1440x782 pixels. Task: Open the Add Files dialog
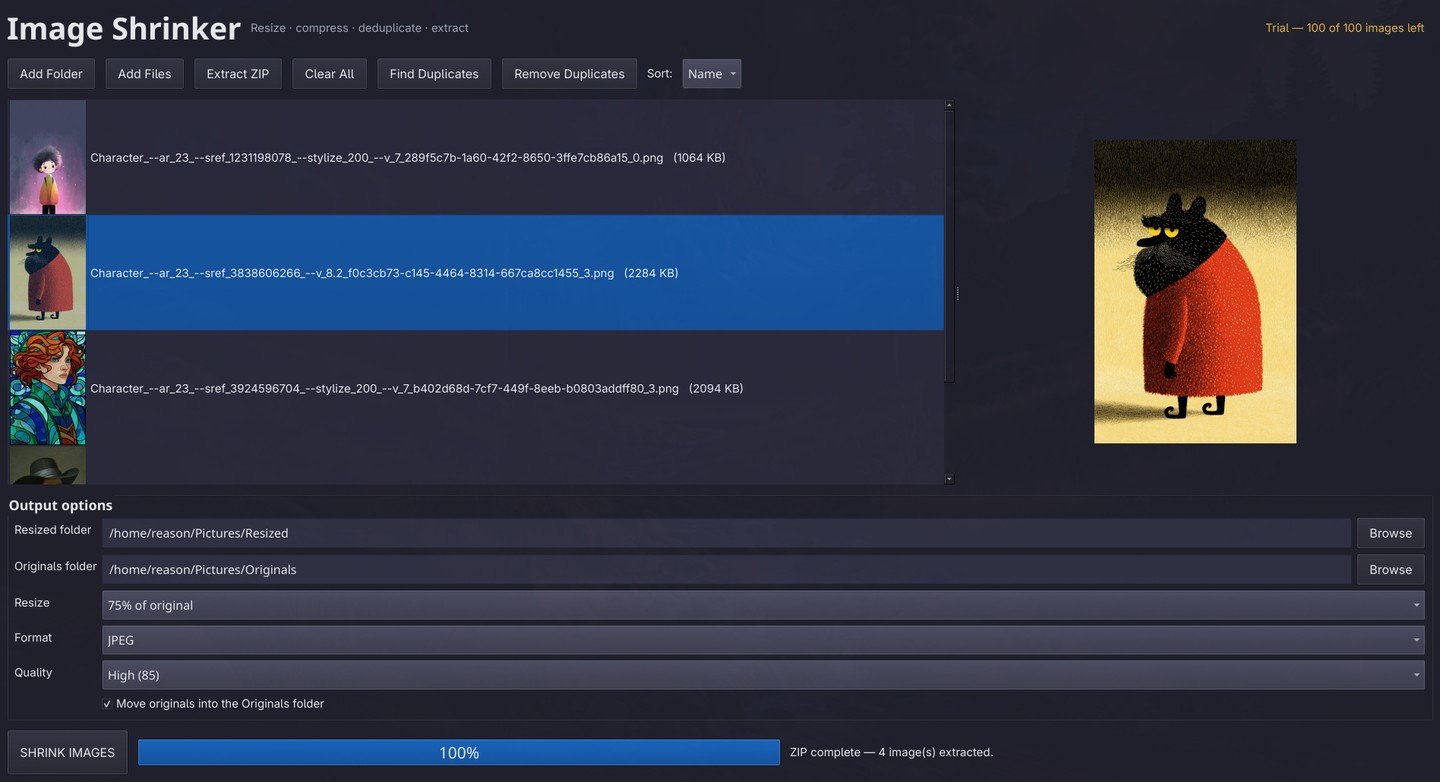click(145, 74)
